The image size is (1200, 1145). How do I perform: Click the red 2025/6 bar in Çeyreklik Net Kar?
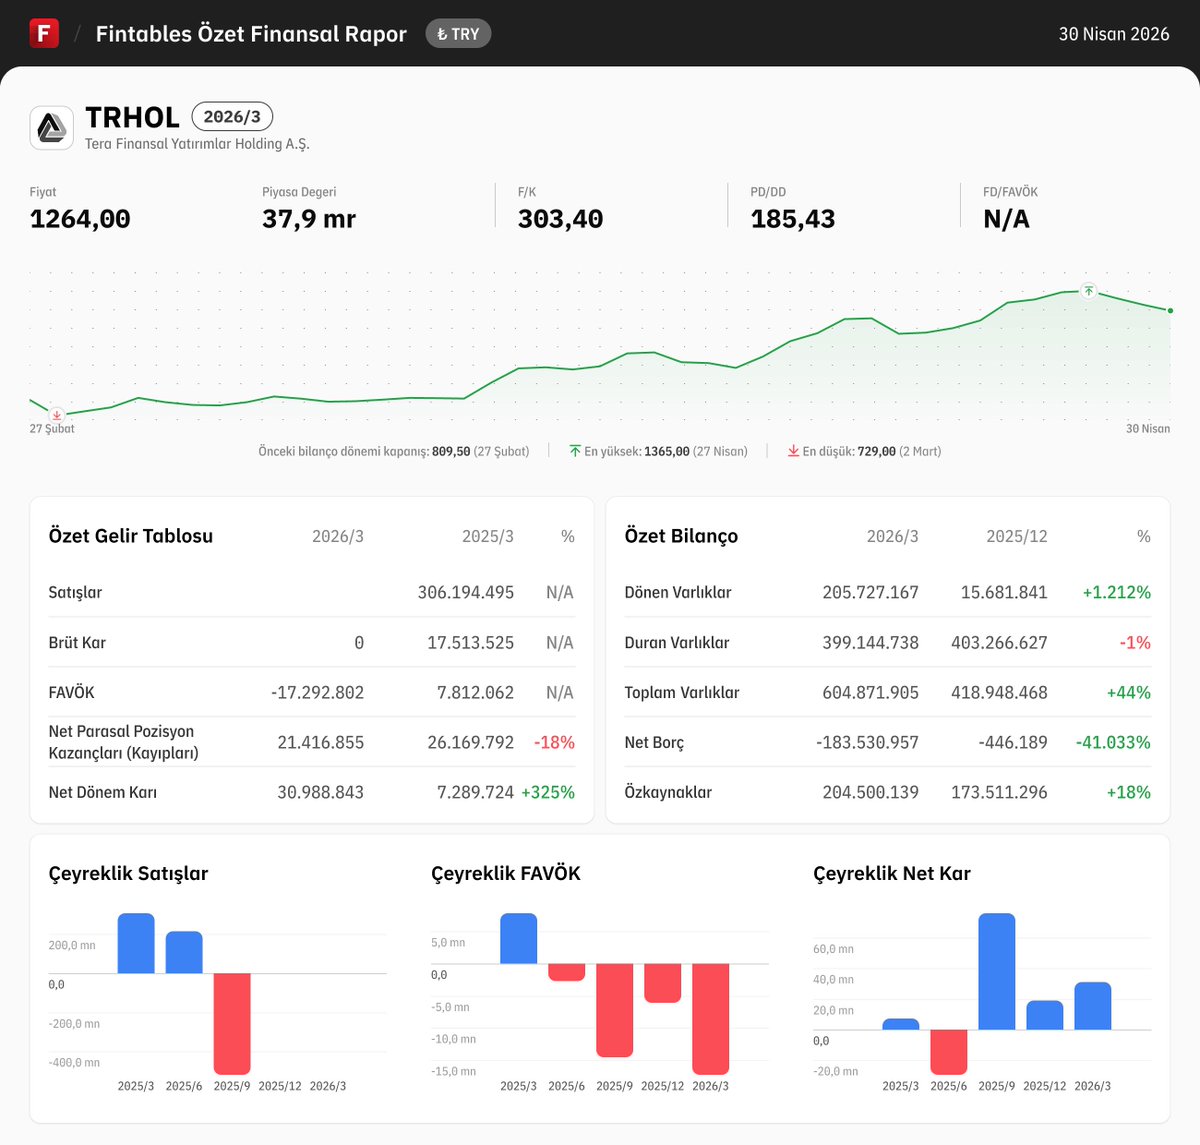[x=949, y=1052]
